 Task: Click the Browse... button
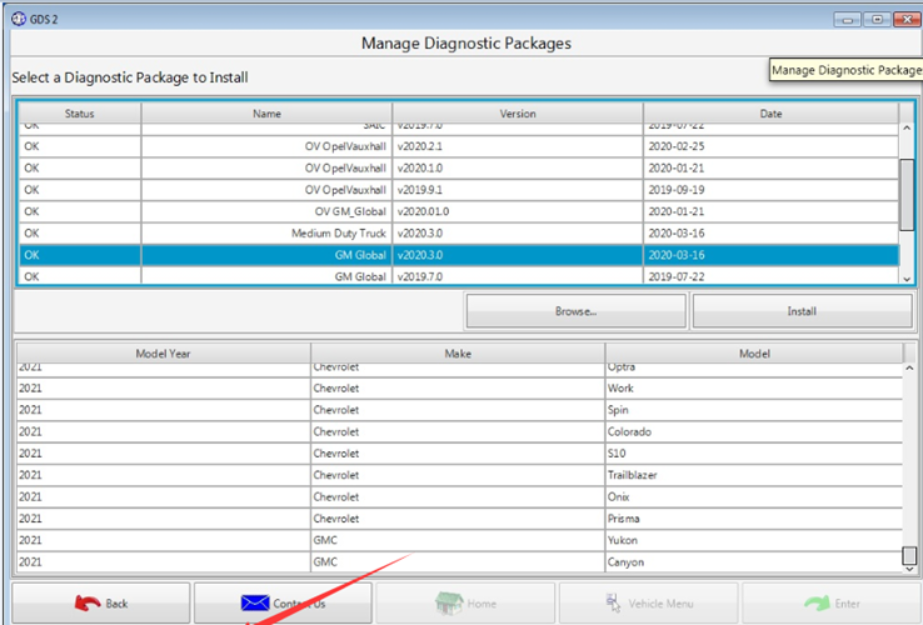point(576,311)
